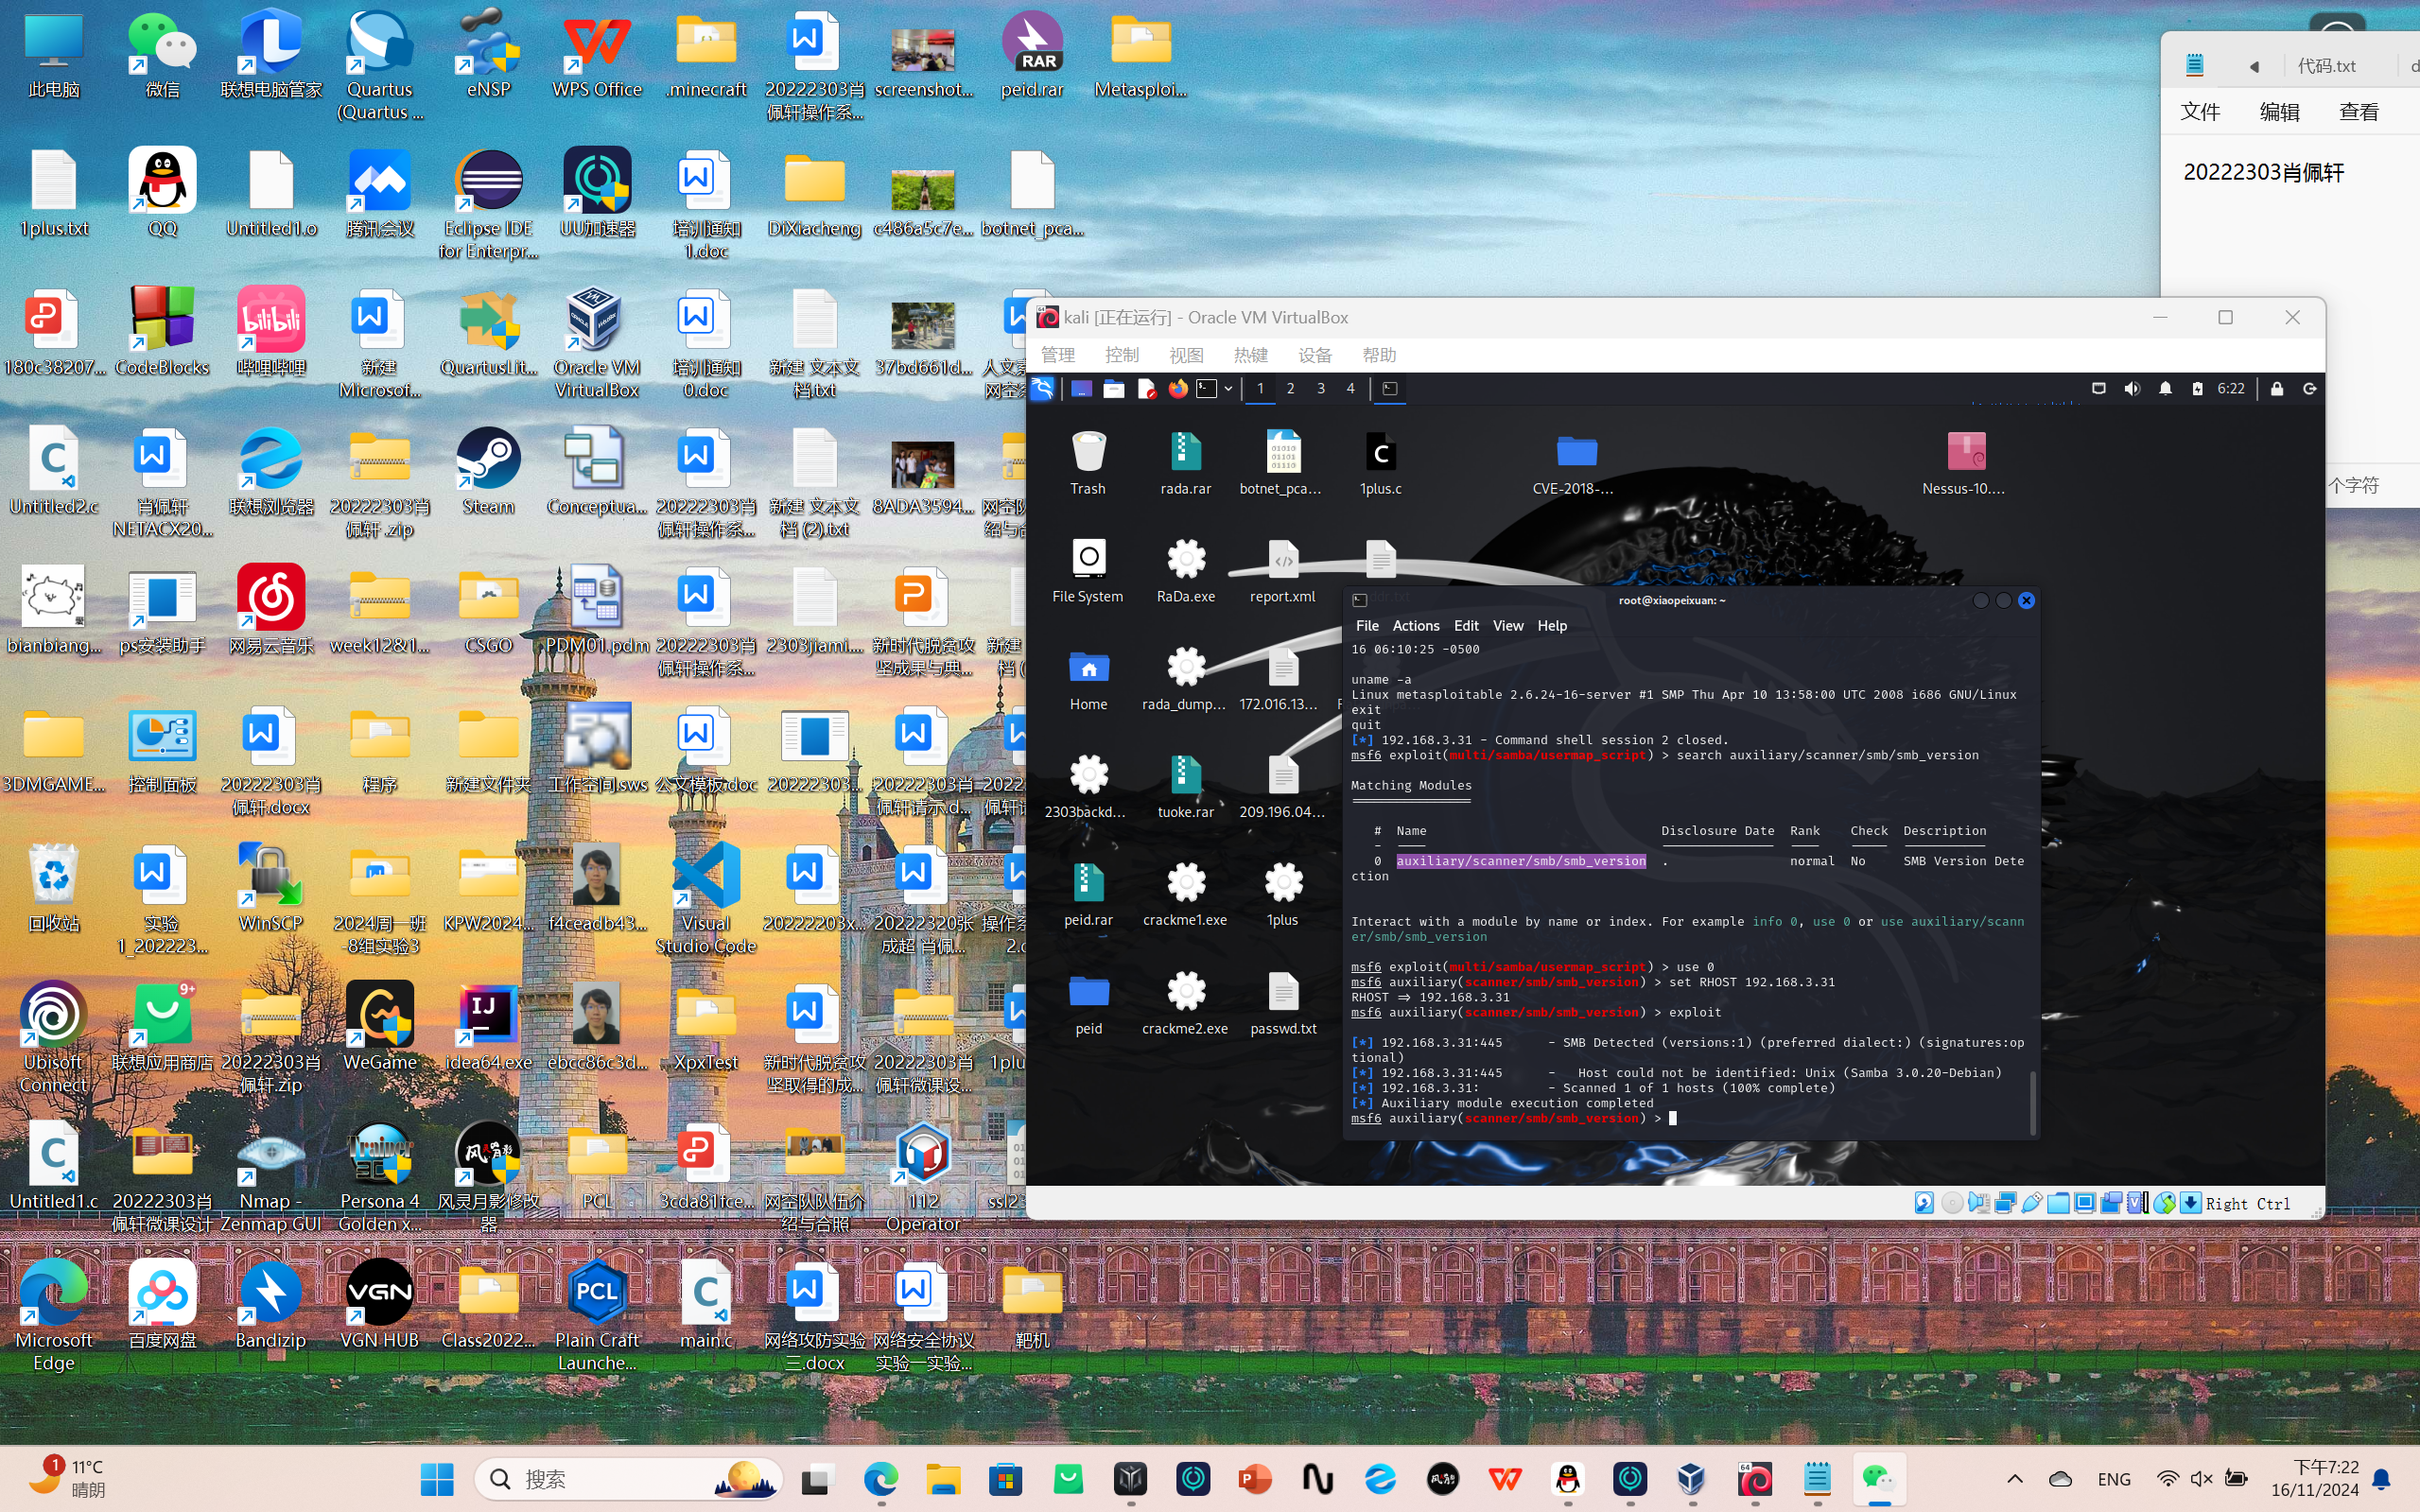This screenshot has width=2420, height=1512.
Task: Open Actions menu in Kali terminal
Action: [x=1416, y=625]
